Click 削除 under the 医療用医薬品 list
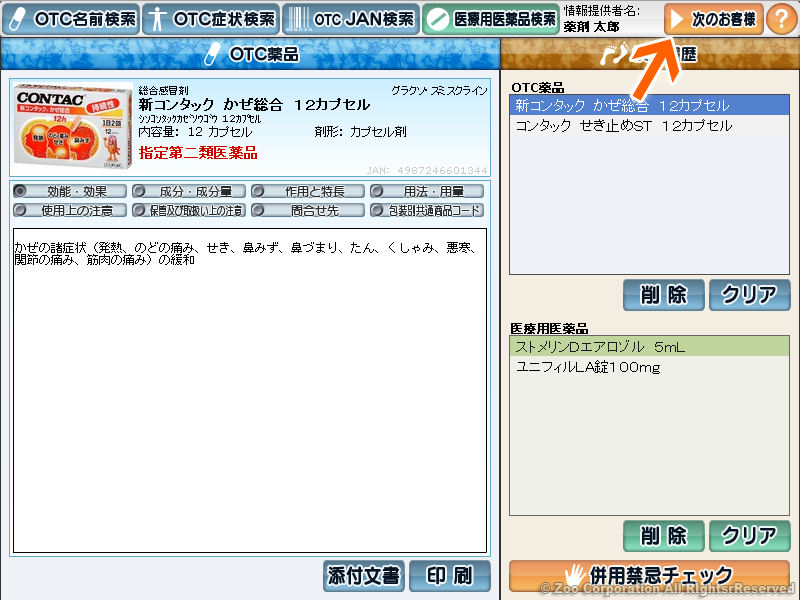The width and height of the screenshot is (800, 600). coord(663,536)
